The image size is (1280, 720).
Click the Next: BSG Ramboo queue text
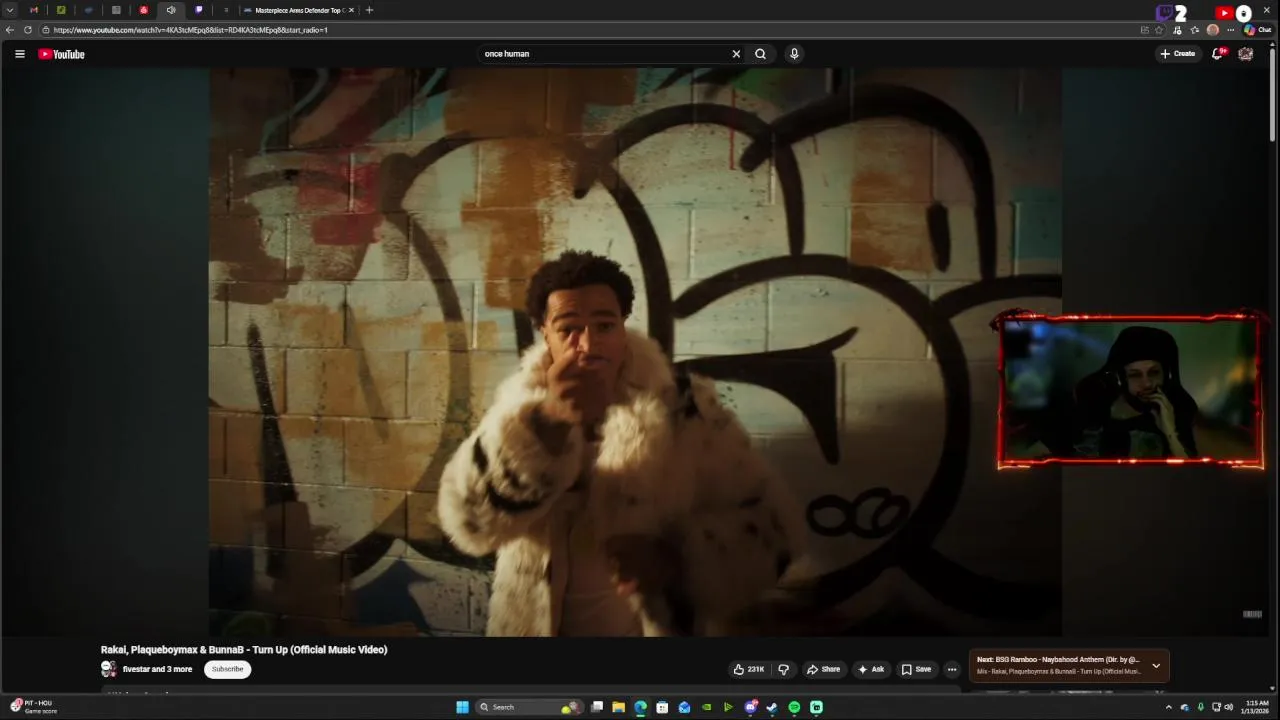click(1058, 660)
